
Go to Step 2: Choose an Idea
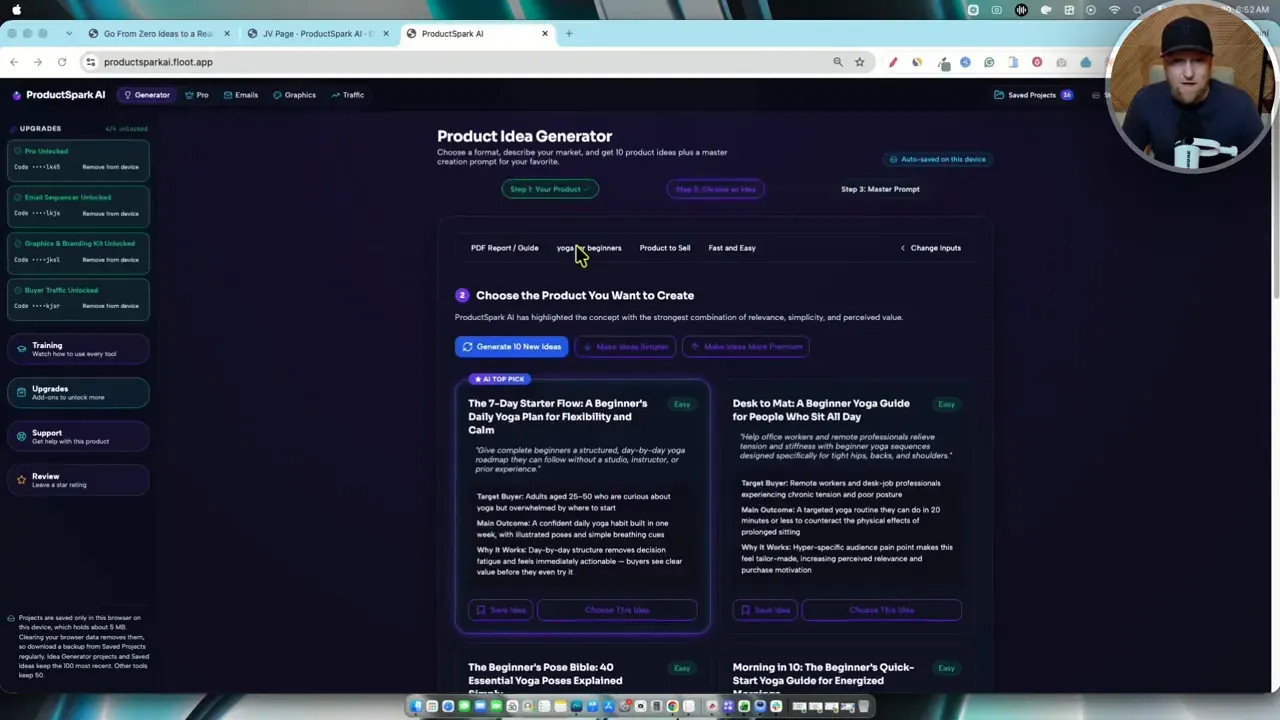pos(716,189)
